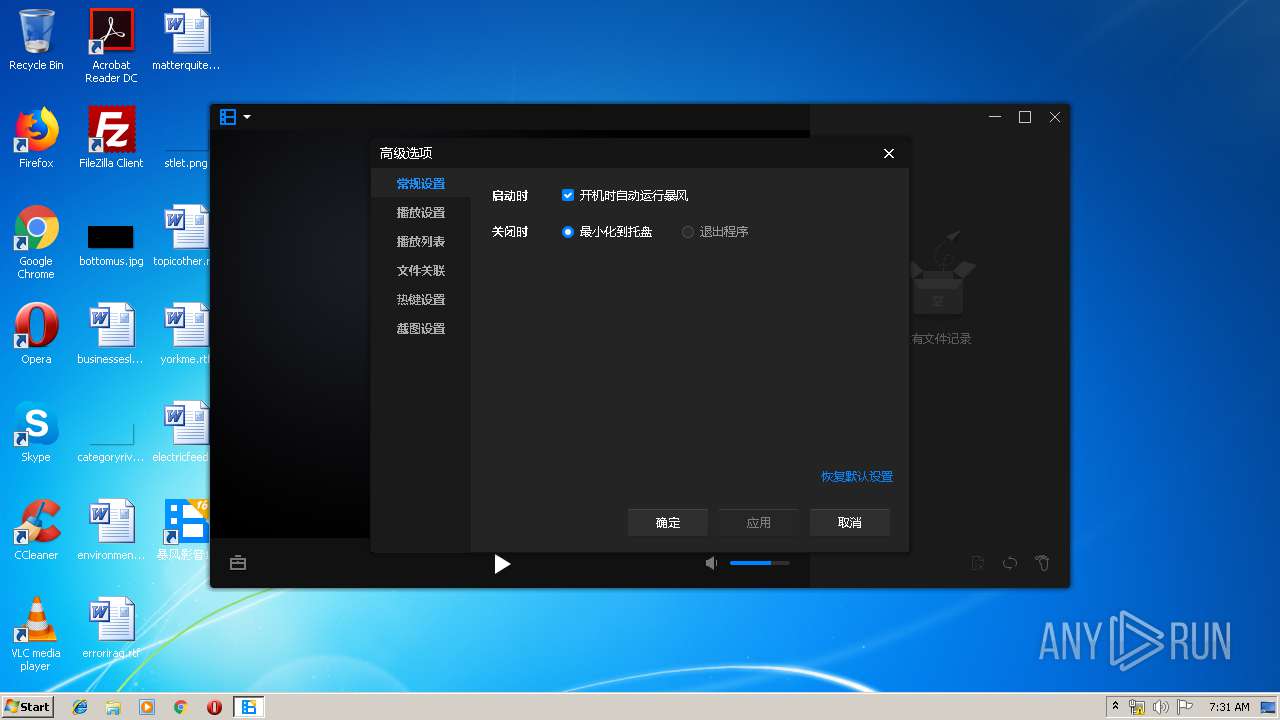This screenshot has width=1280, height=720.
Task: Click the Windows Start button
Action: click(x=28, y=707)
